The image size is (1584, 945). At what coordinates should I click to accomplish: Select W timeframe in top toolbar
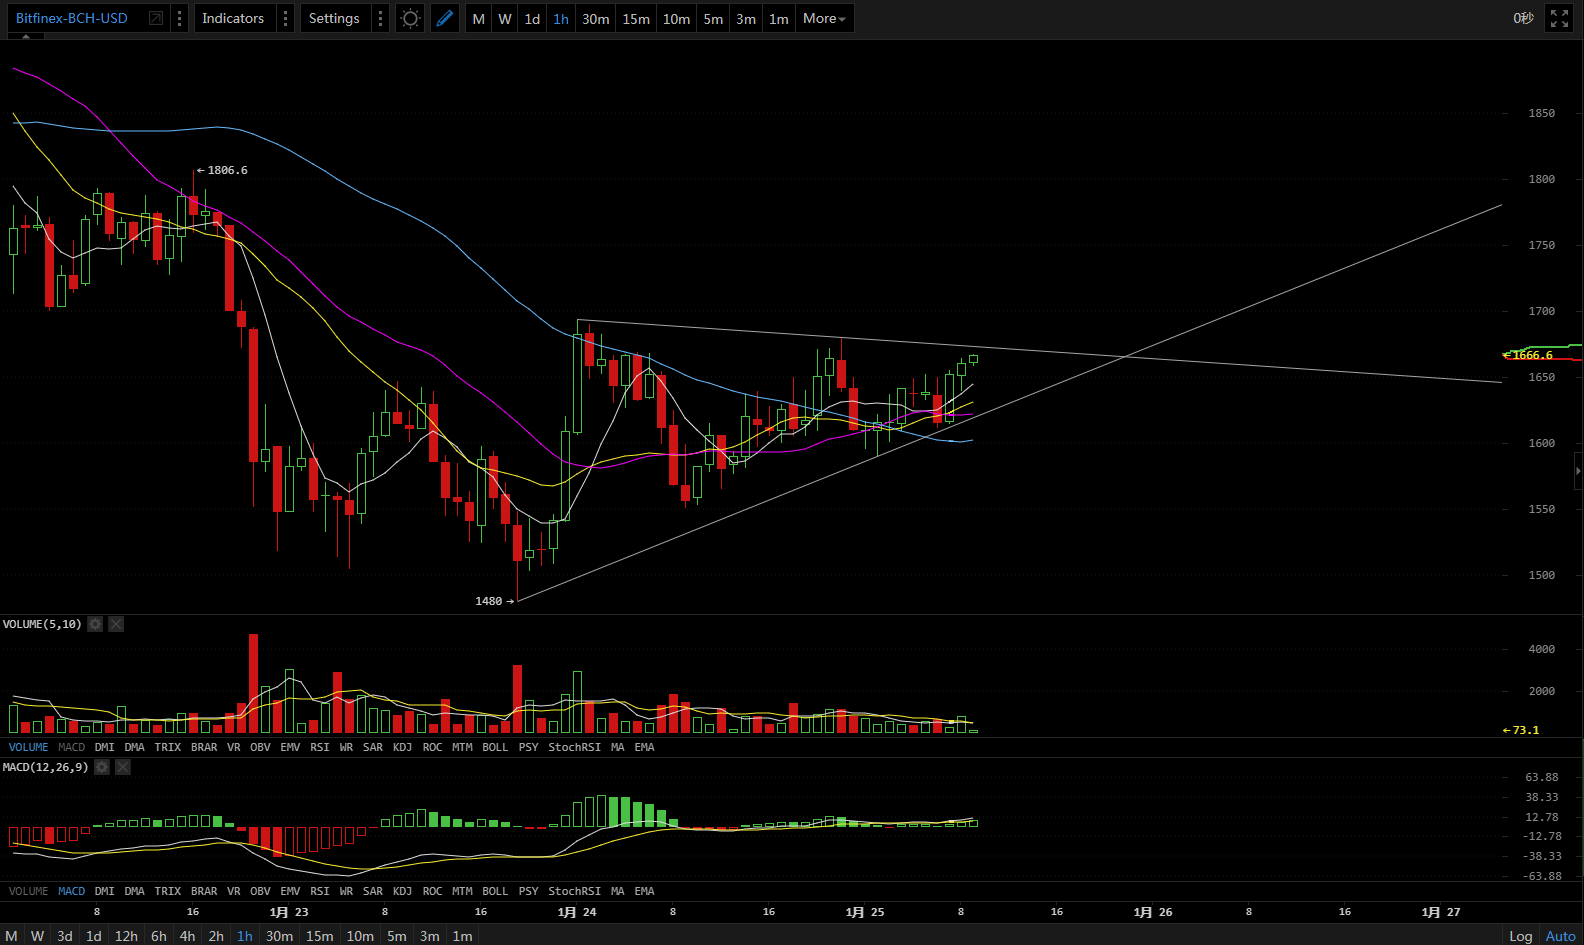tap(505, 18)
